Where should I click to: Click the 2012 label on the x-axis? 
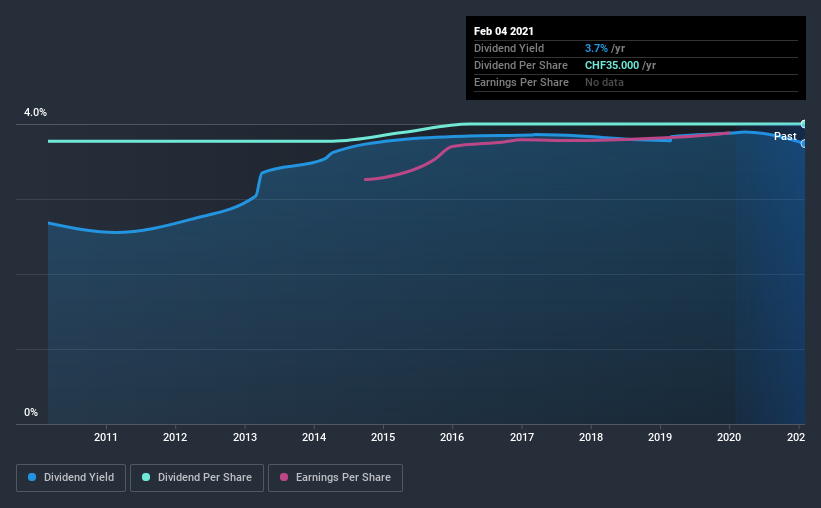point(175,437)
